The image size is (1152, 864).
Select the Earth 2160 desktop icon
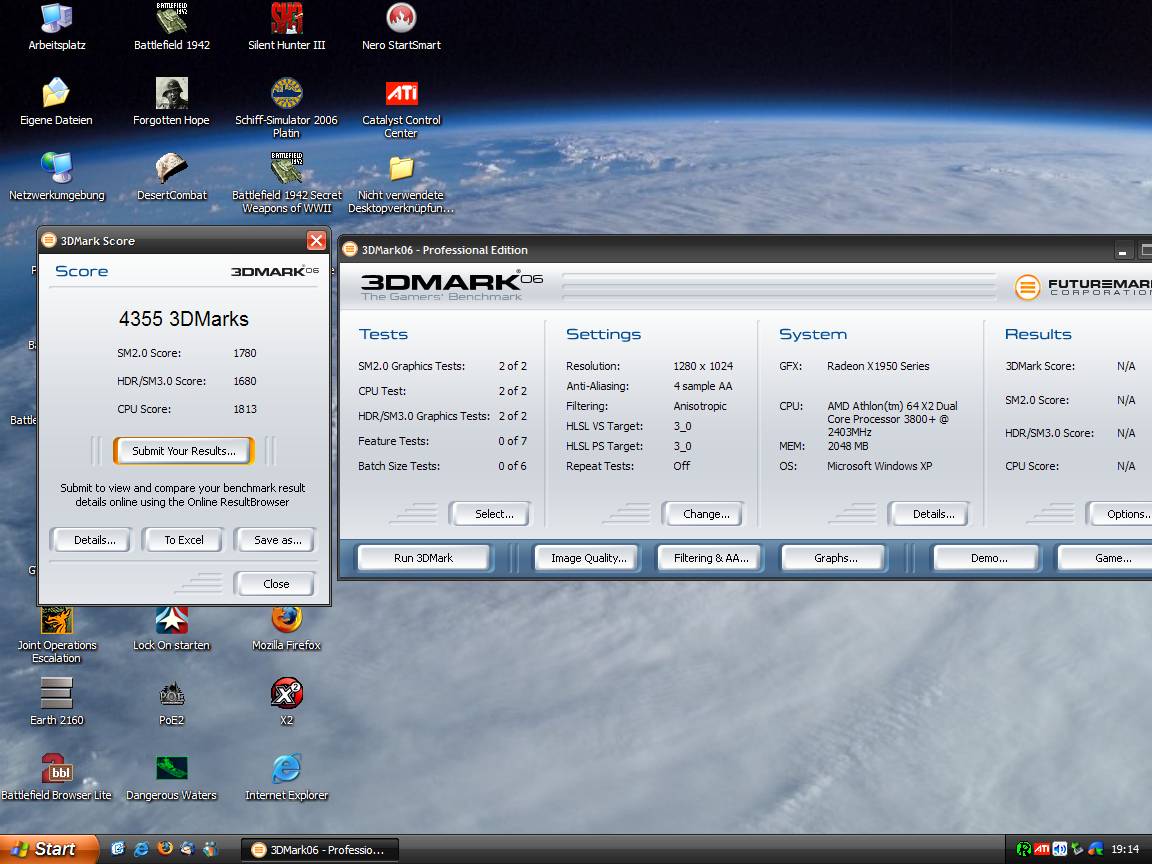pos(57,702)
